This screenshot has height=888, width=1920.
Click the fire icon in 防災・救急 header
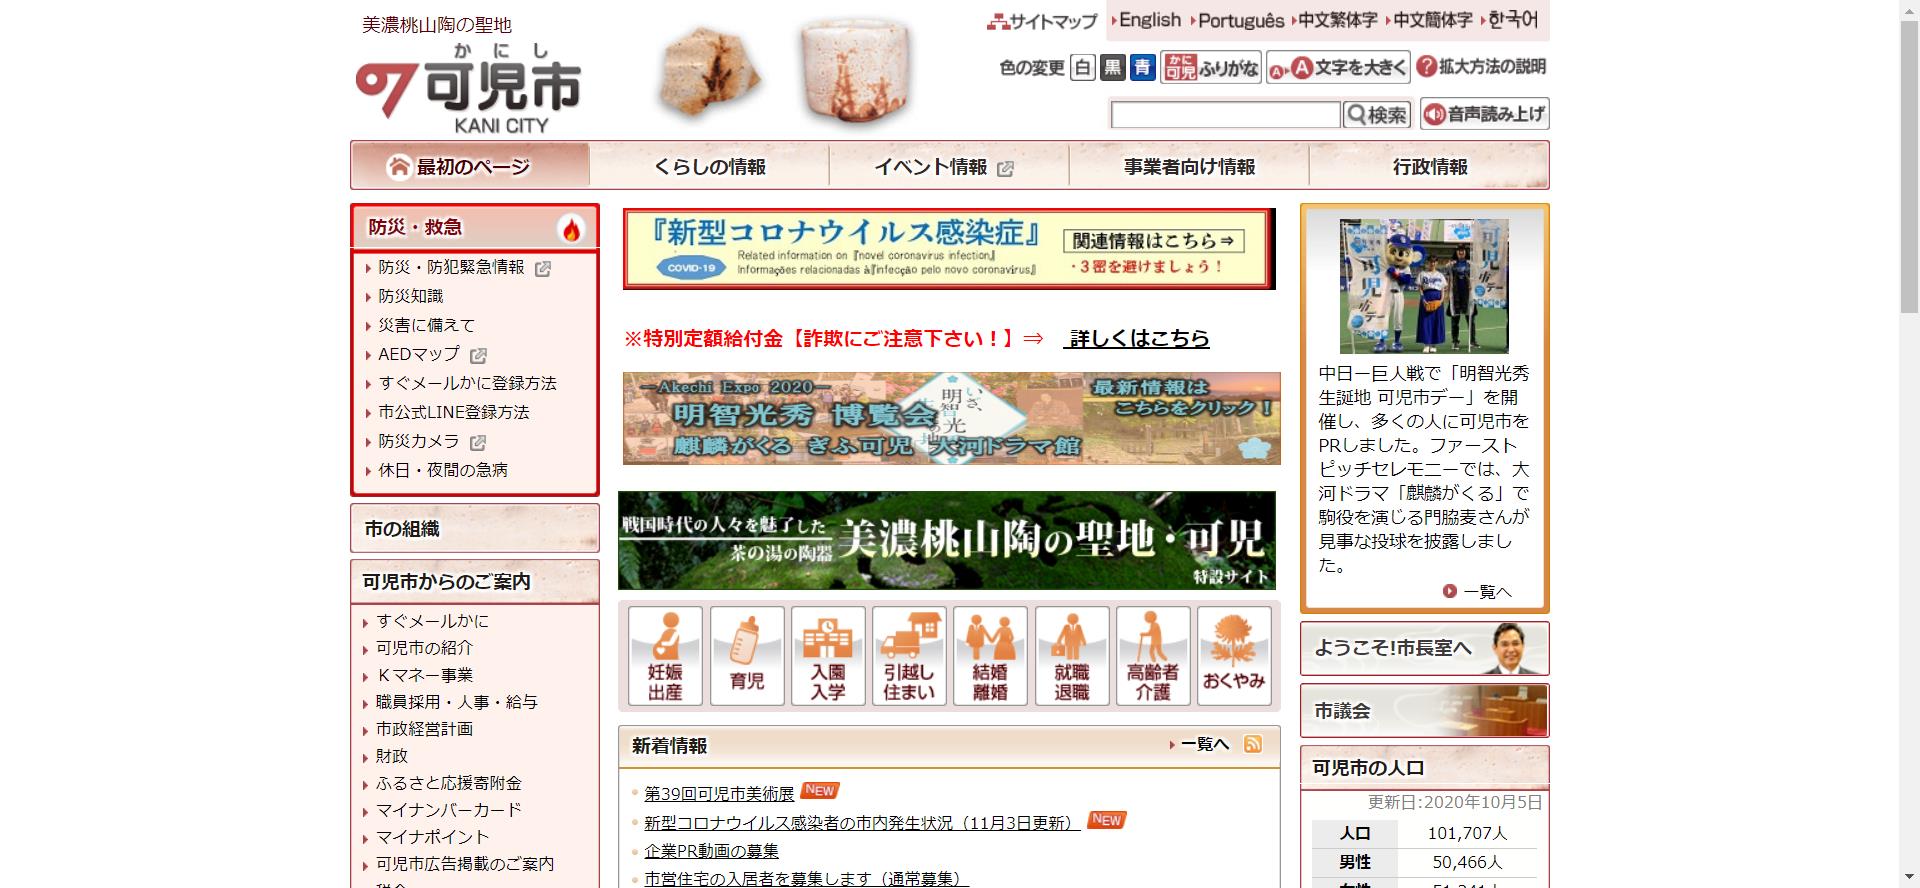[571, 229]
